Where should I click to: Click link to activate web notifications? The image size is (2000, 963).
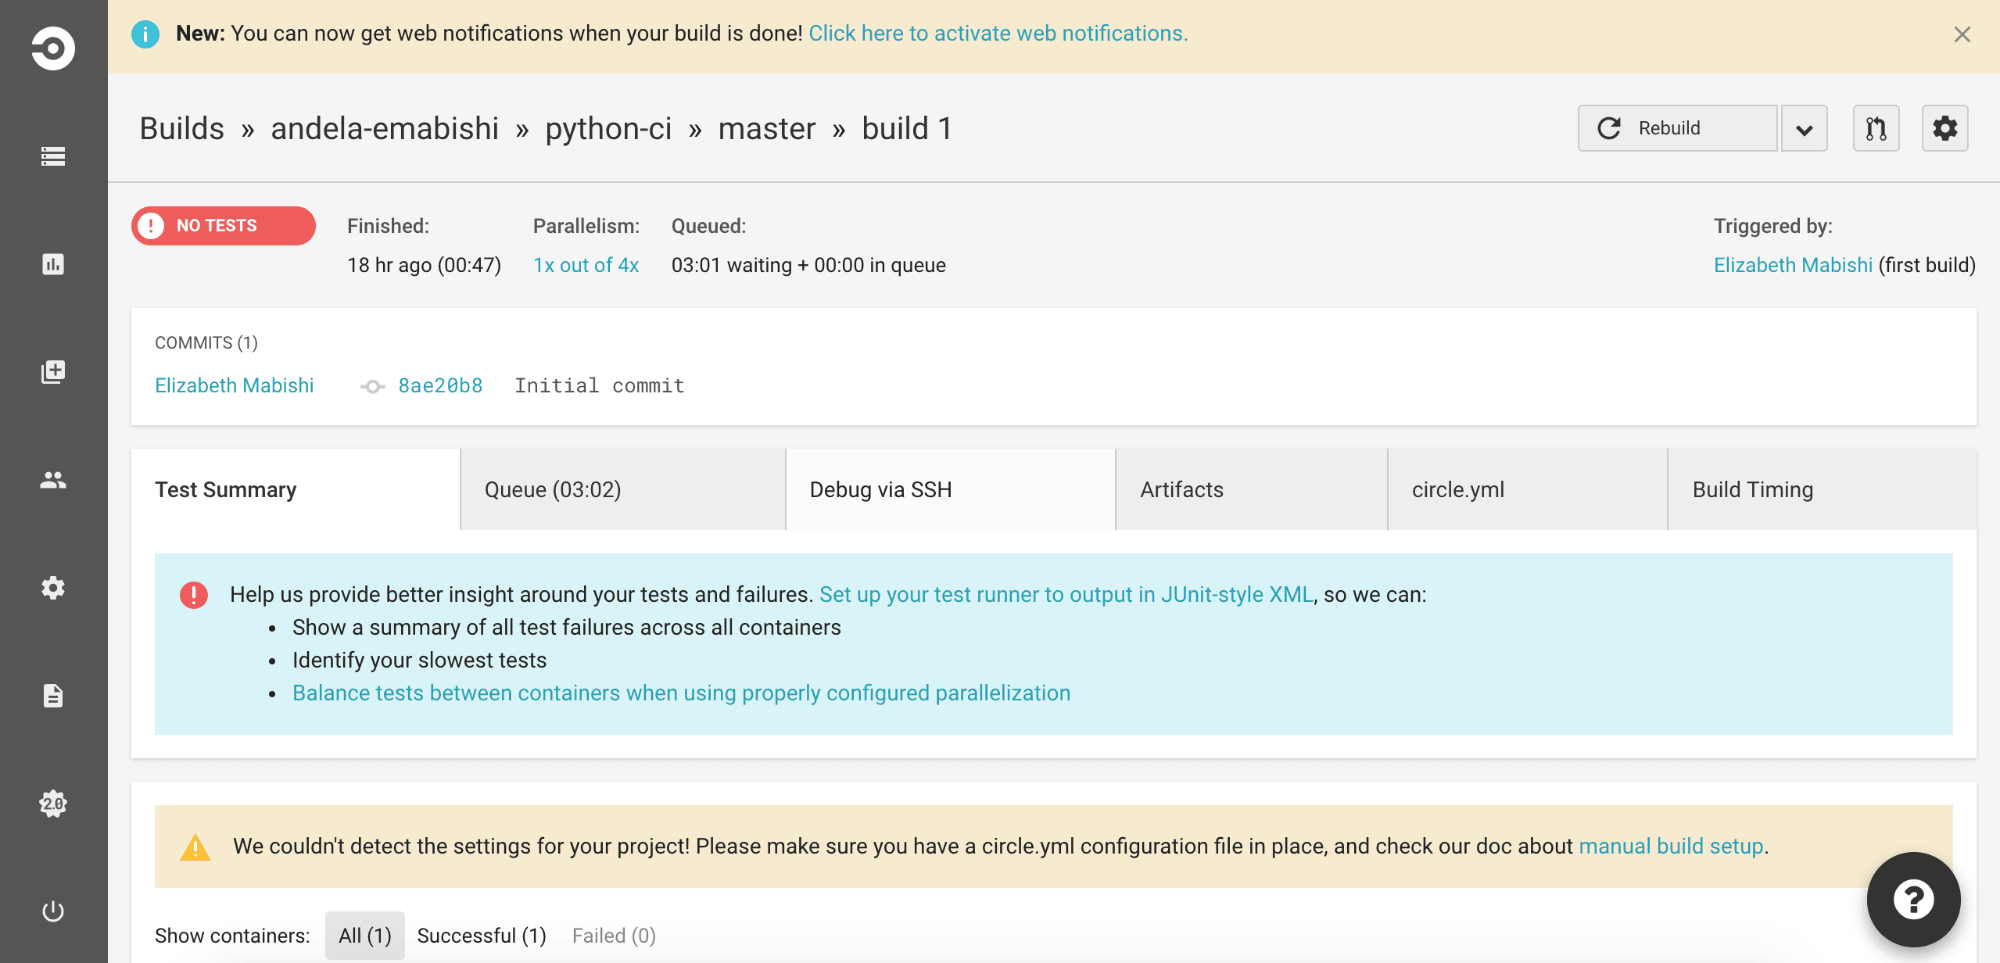pyautogui.click(x=998, y=33)
